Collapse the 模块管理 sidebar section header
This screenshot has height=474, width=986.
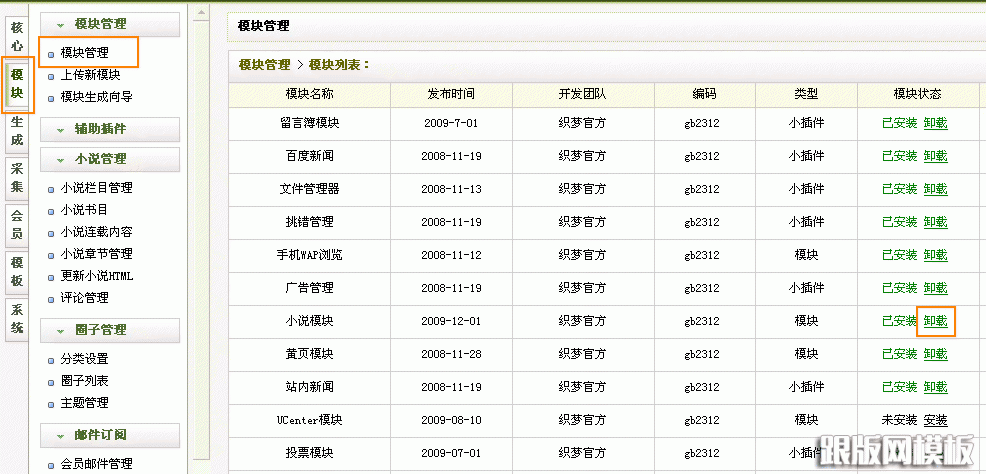(x=110, y=25)
